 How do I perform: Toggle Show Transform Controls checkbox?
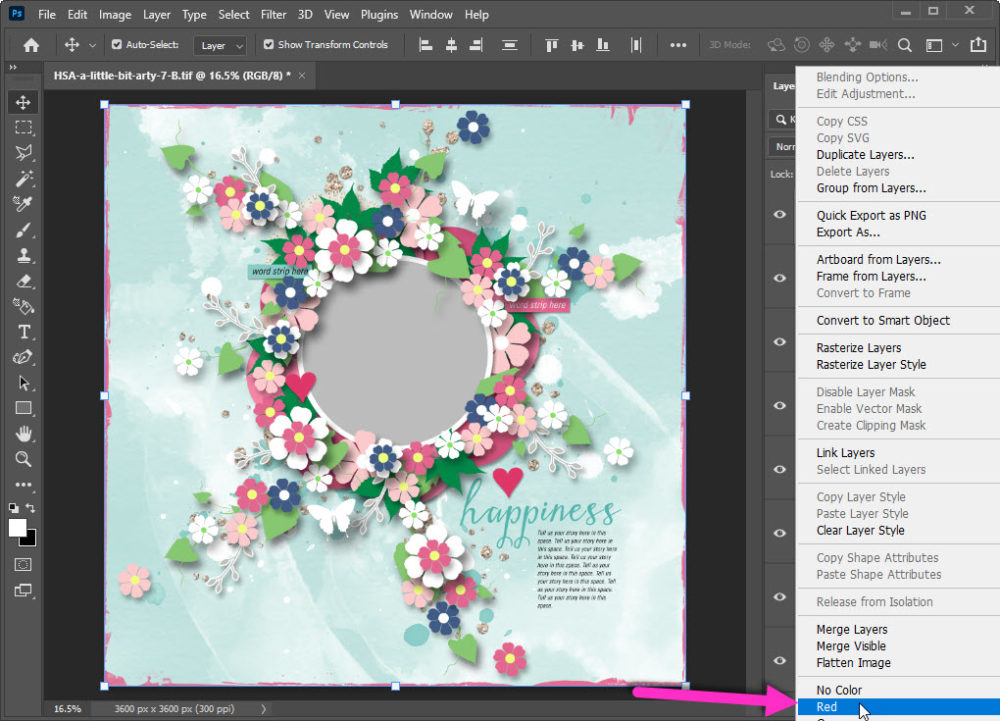point(268,45)
